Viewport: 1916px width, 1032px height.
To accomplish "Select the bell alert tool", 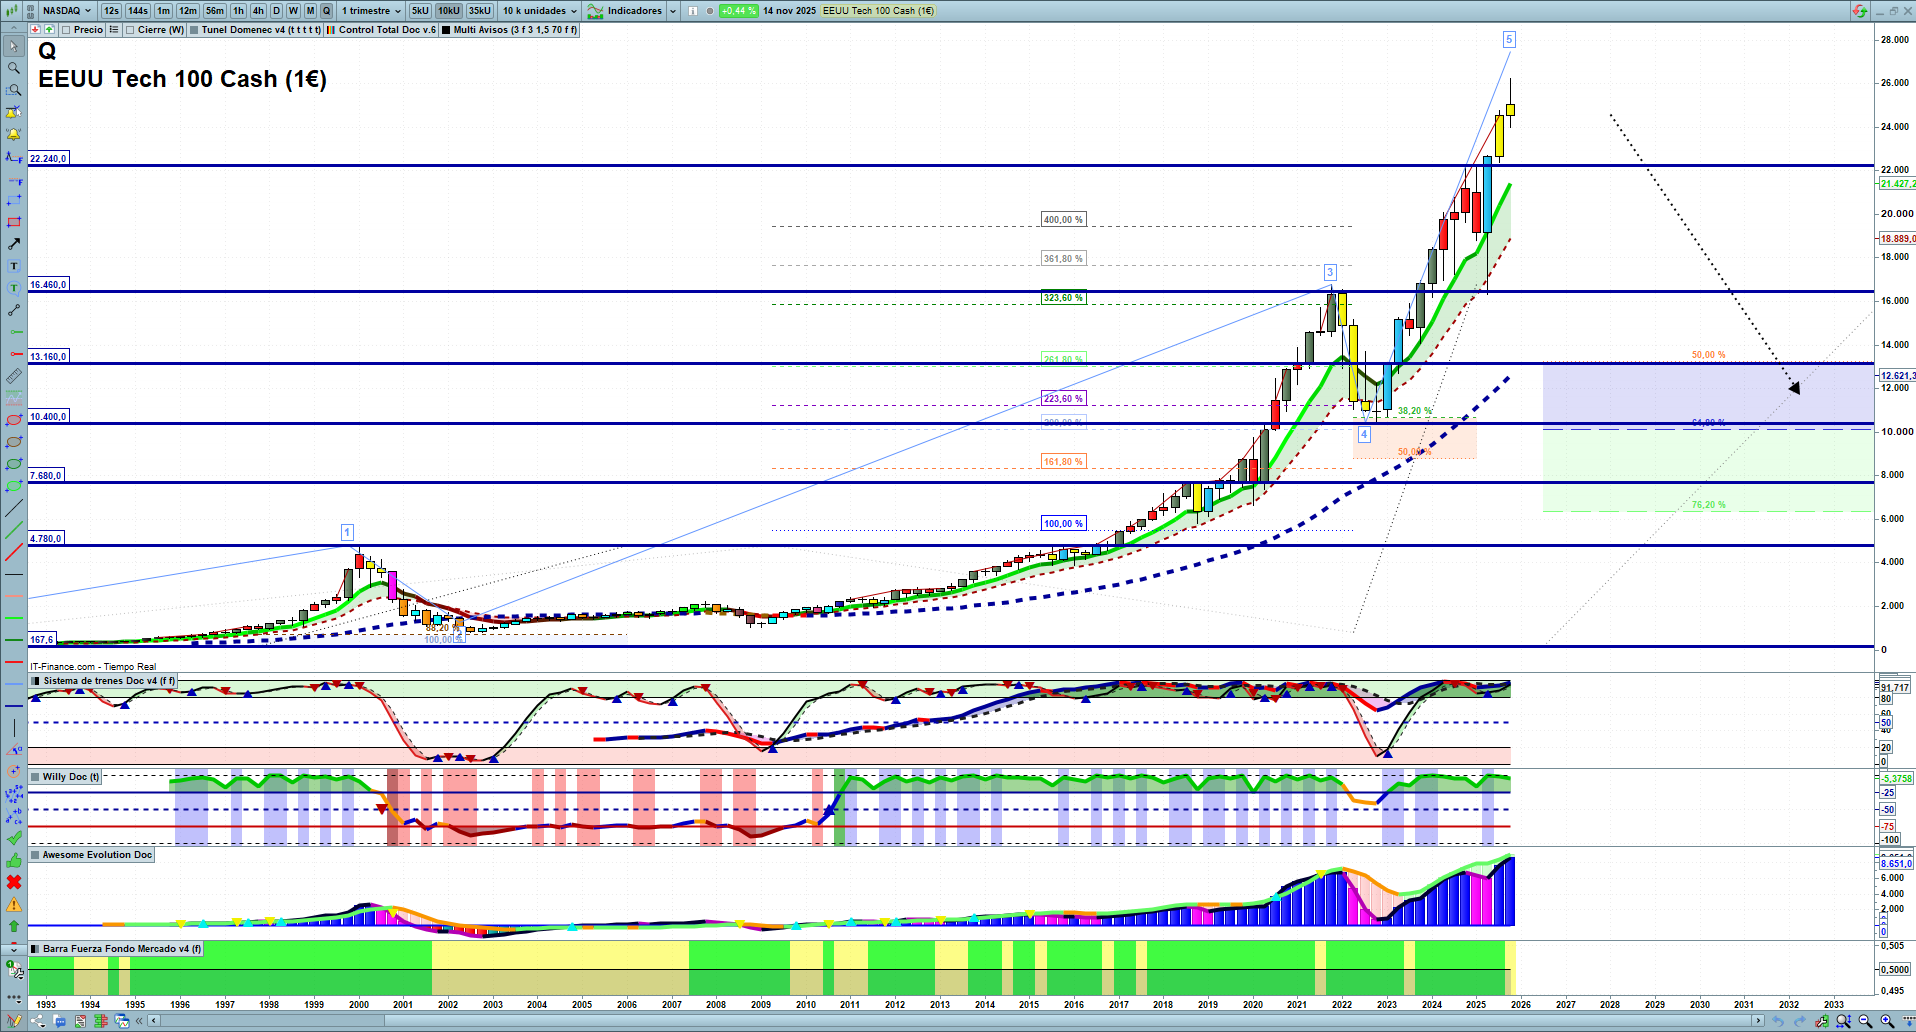I will (14, 134).
